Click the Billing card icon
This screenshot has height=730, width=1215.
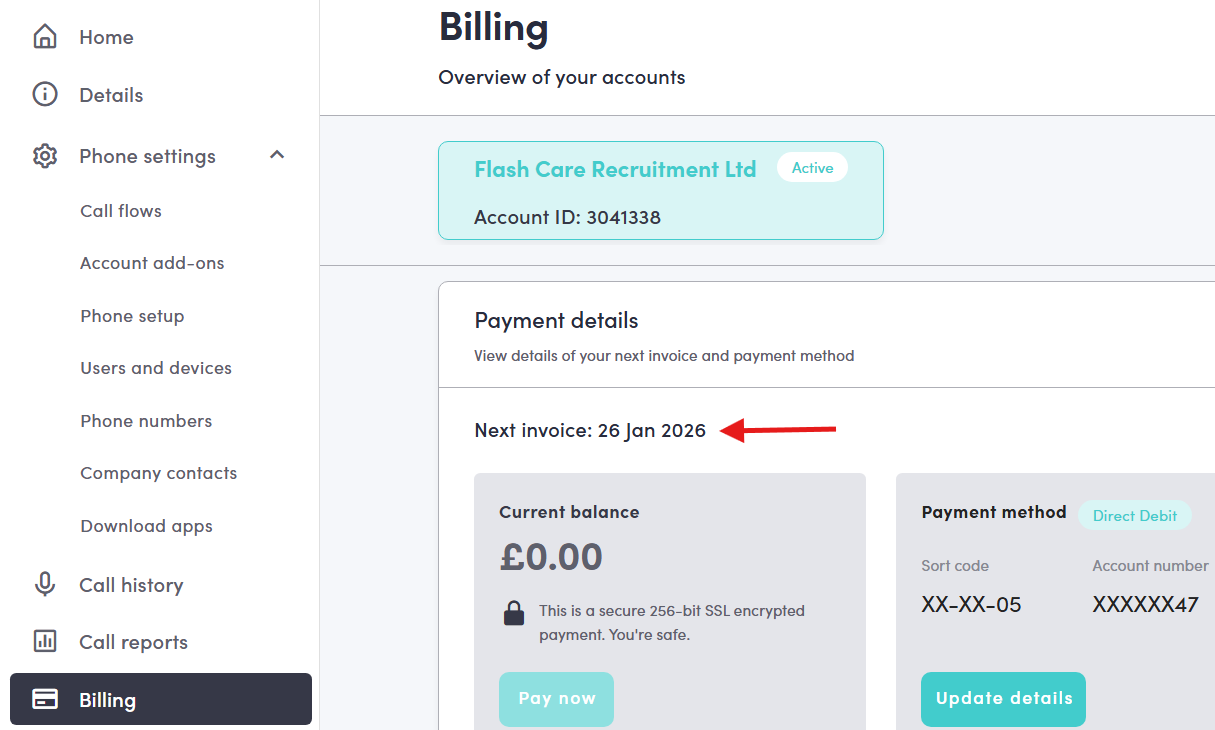[45, 700]
